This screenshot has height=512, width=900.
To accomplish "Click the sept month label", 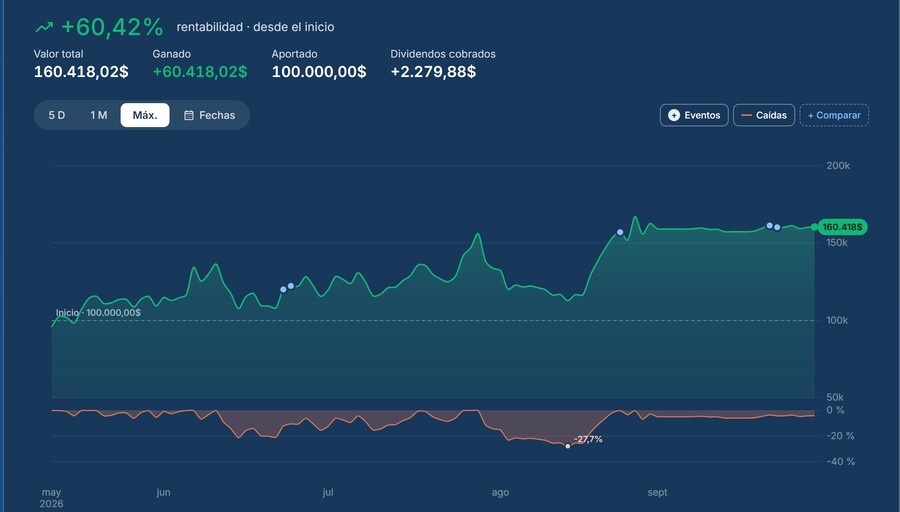I will tap(657, 492).
